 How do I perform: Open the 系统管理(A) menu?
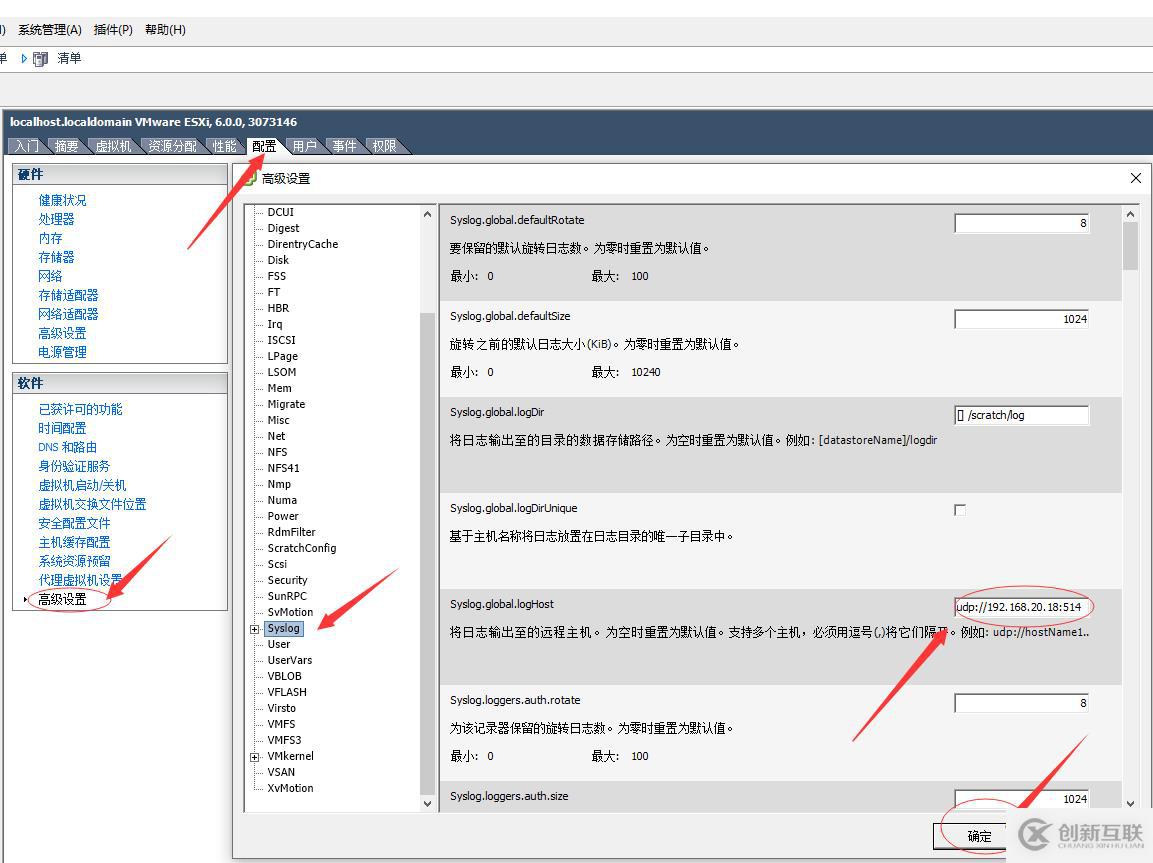(49, 29)
